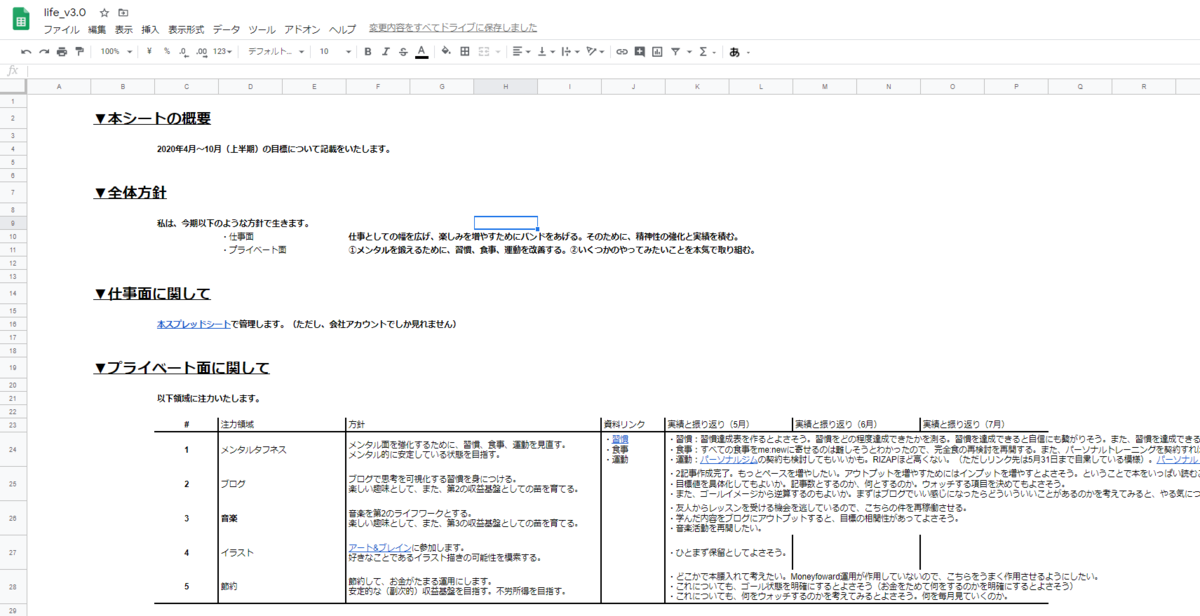Click the insert link icon

[622, 51]
